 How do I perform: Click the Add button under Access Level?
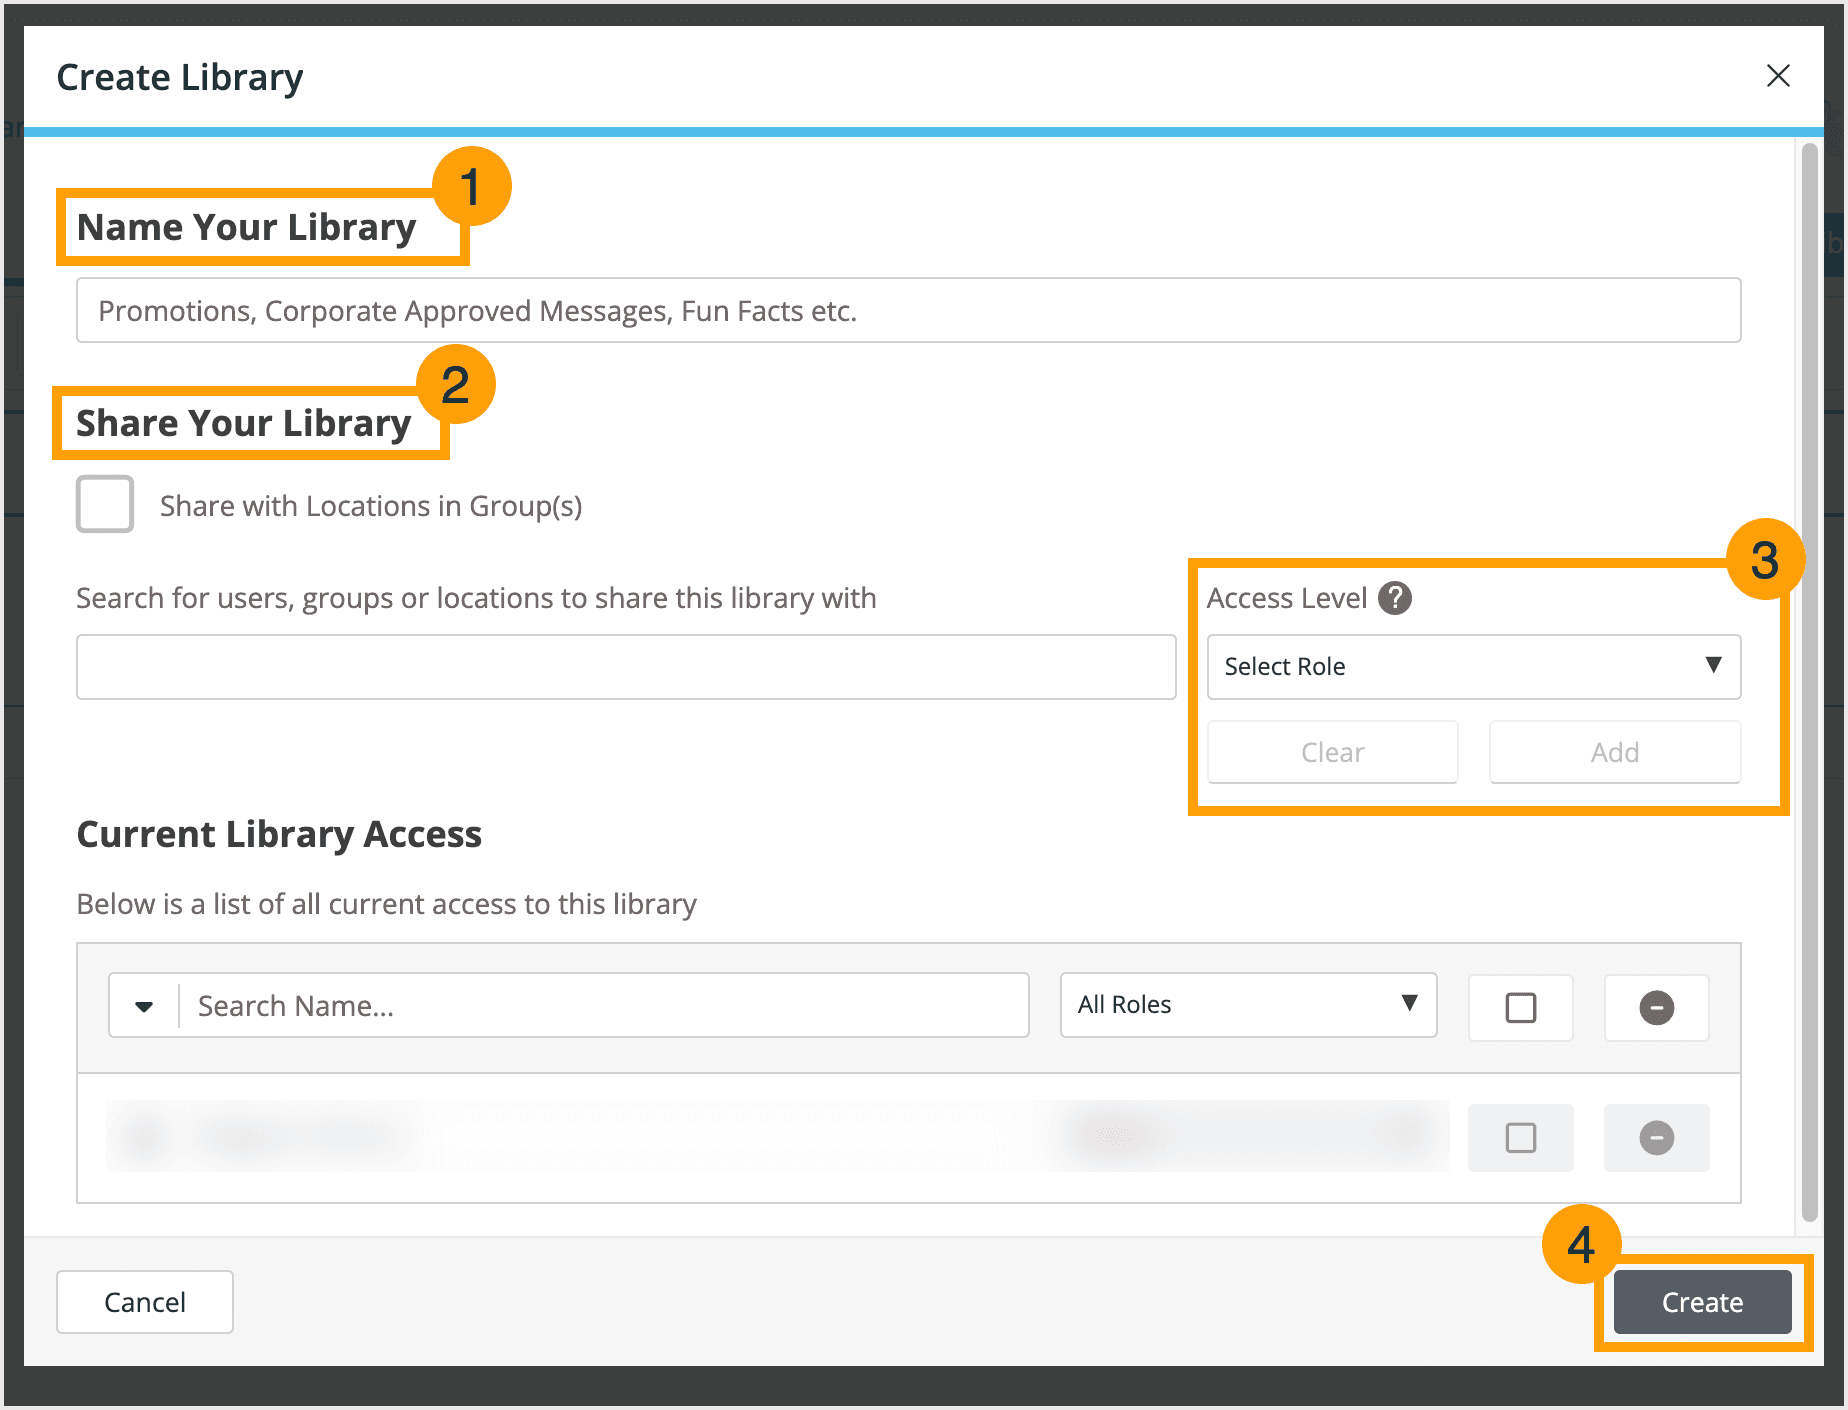1614,752
